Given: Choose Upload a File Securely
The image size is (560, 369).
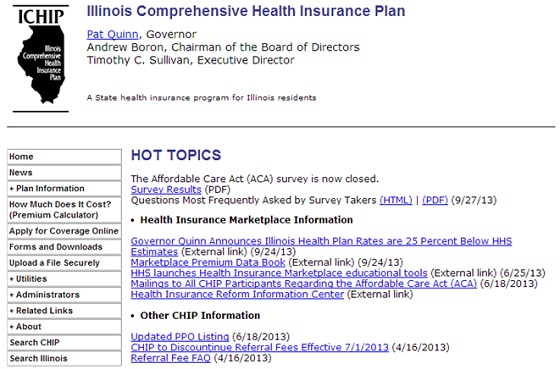Looking at the screenshot, I should 64,263.
